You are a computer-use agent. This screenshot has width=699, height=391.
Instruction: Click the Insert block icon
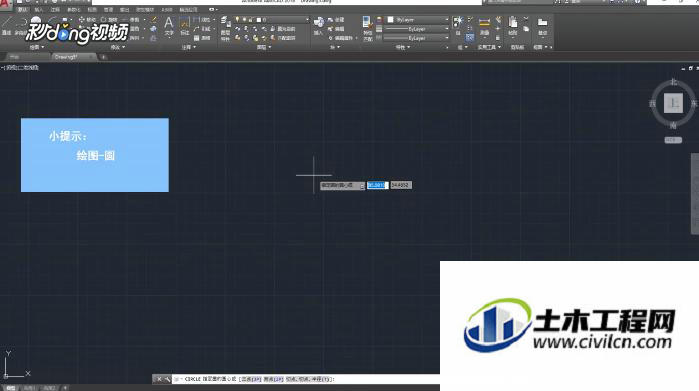318,25
